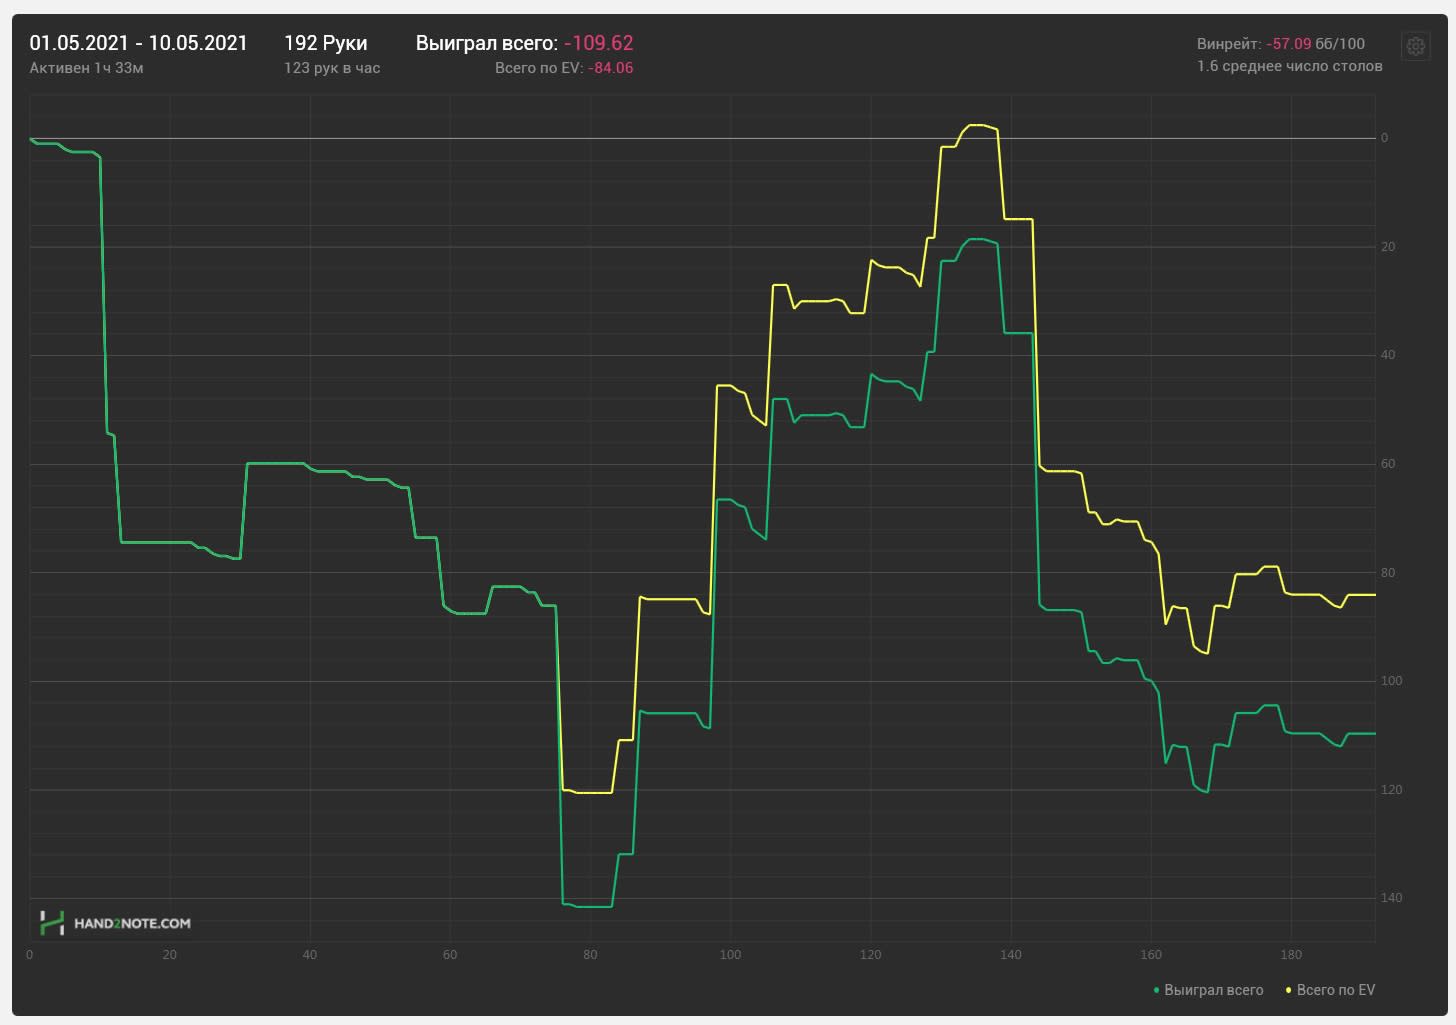Click the '192 Руки' hands count
Image resolution: width=1456 pixels, height=1025 pixels.
pos(325,43)
